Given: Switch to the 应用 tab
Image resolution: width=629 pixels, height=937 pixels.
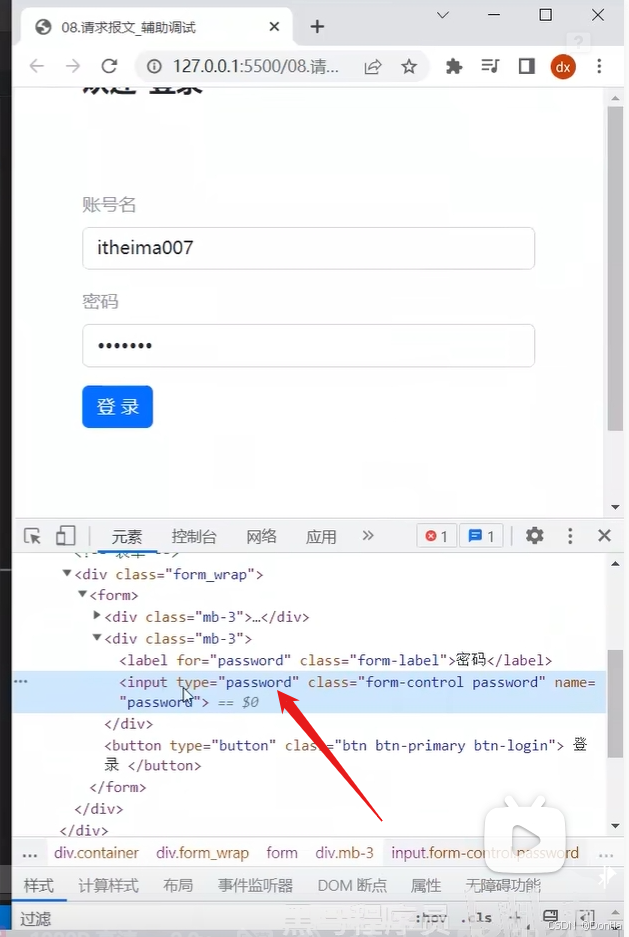Looking at the screenshot, I should coord(321,537).
